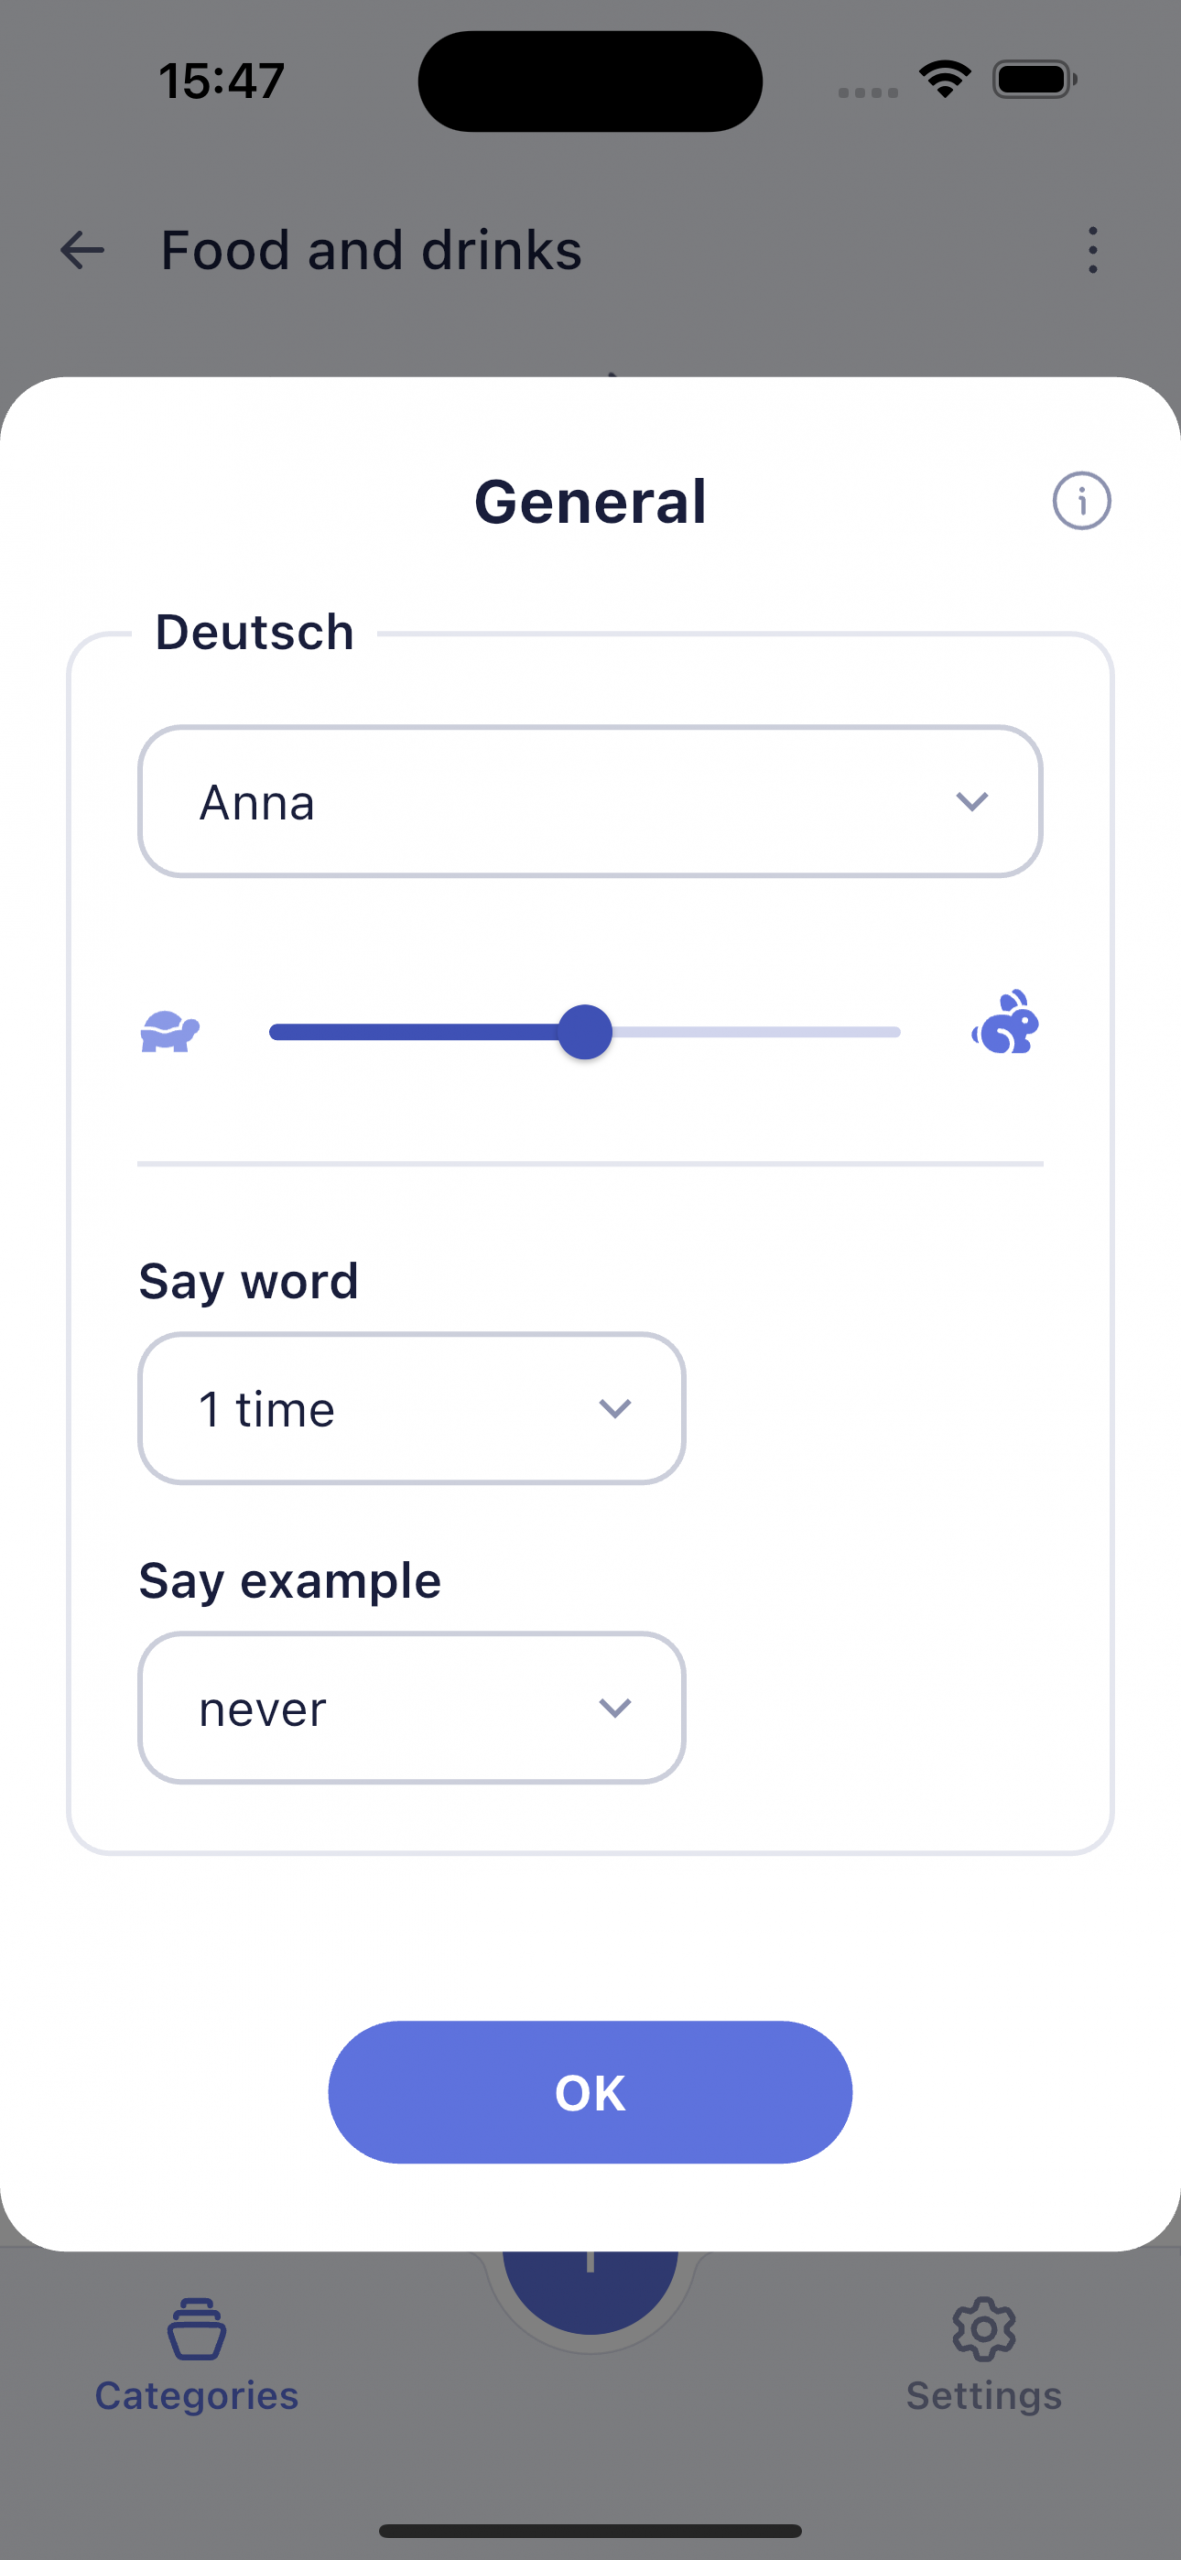Open the three-dot more options menu
The height and width of the screenshot is (2560, 1181).
pos(1092,250)
